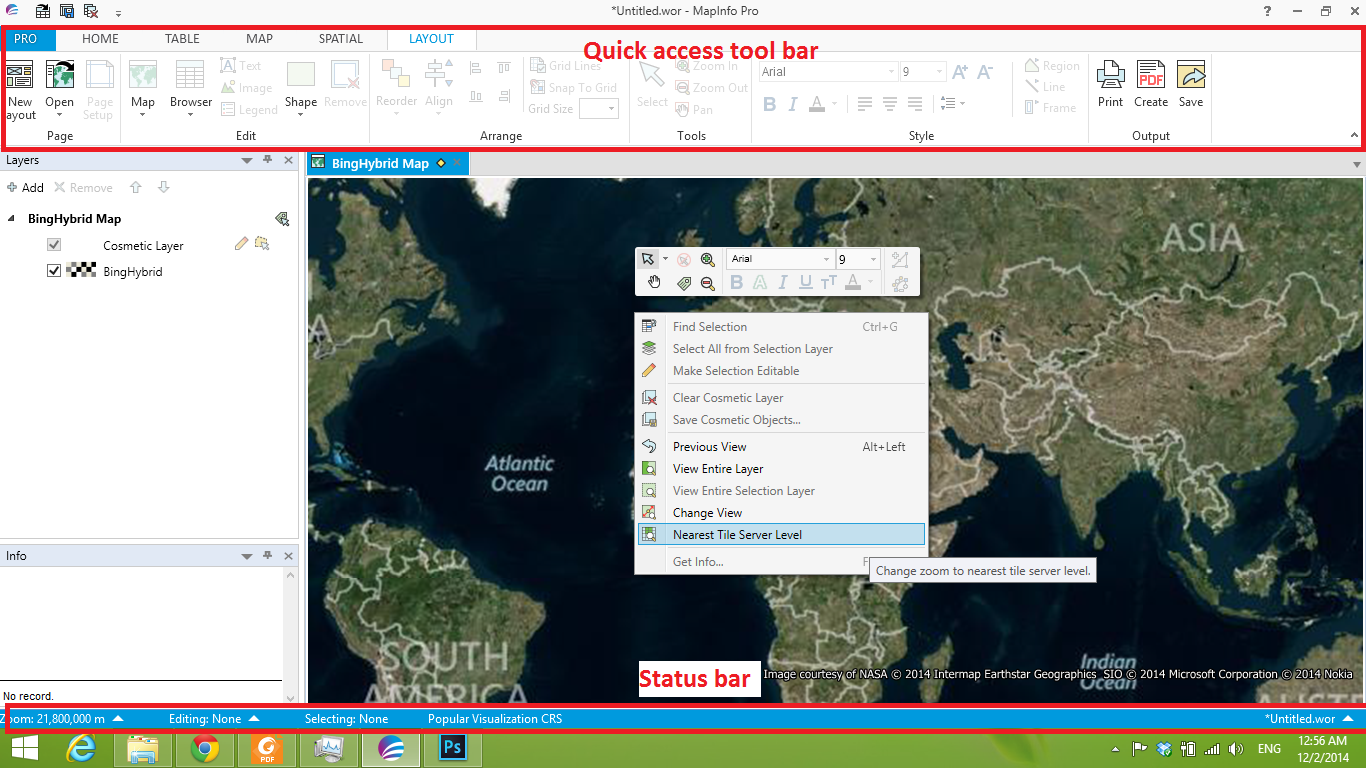Click Popular Visualization CRS in status bar
The width and height of the screenshot is (1366, 768).
pos(495,719)
